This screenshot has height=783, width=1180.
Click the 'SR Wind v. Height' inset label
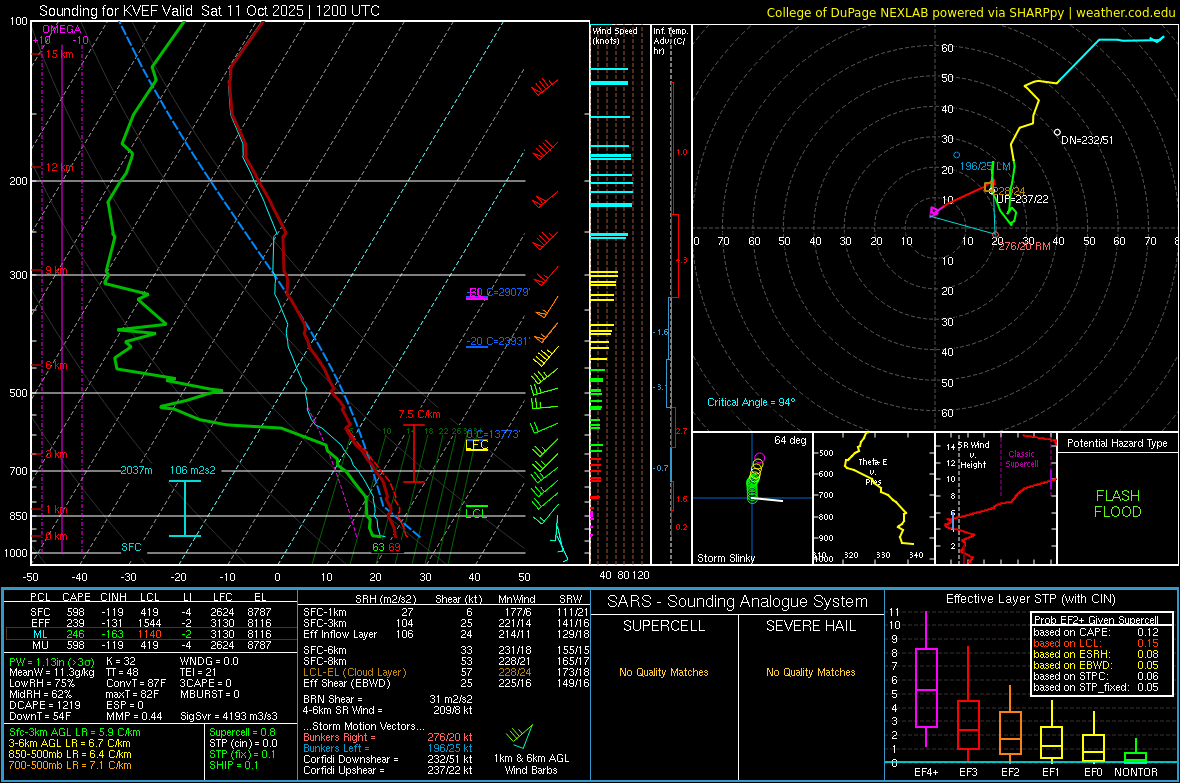click(973, 455)
